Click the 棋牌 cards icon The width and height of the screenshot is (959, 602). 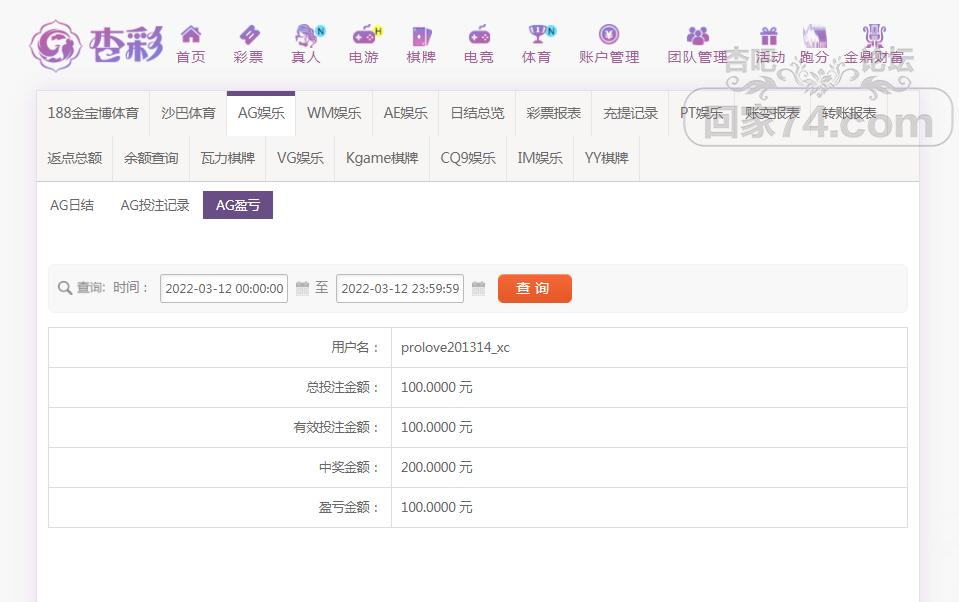(421, 36)
